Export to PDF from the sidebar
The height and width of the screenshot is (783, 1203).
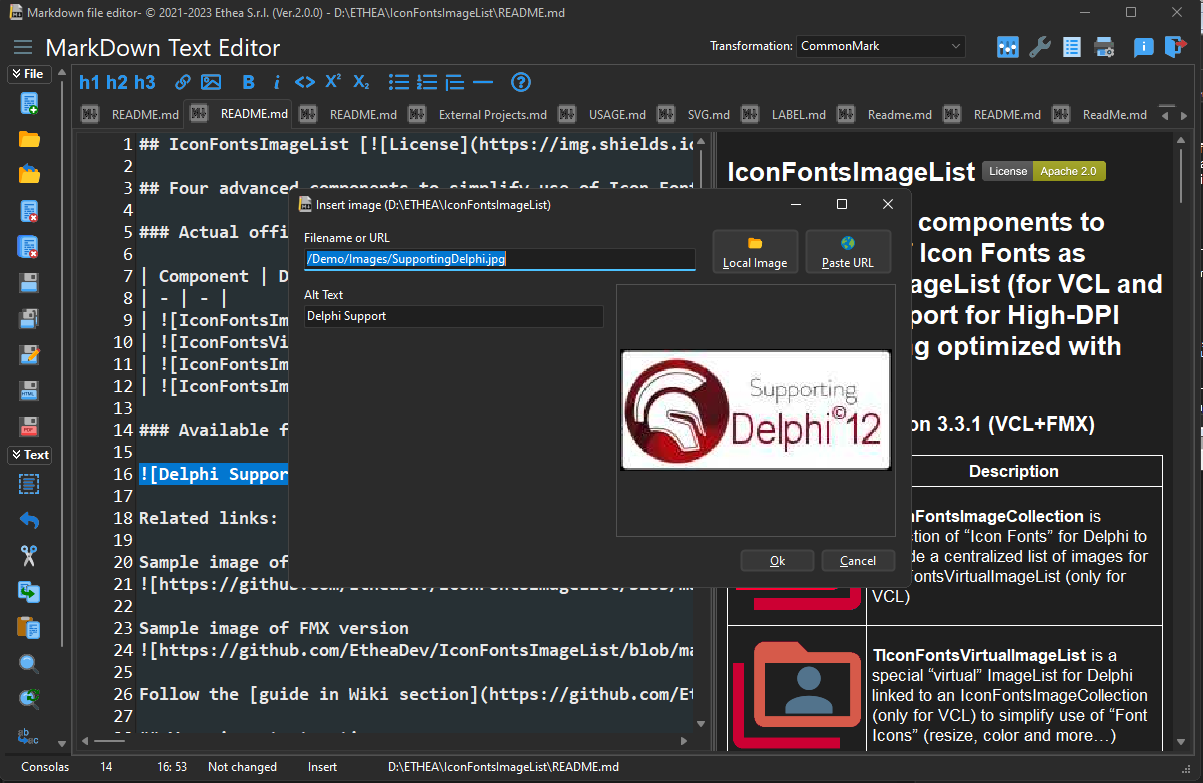[x=29, y=427]
